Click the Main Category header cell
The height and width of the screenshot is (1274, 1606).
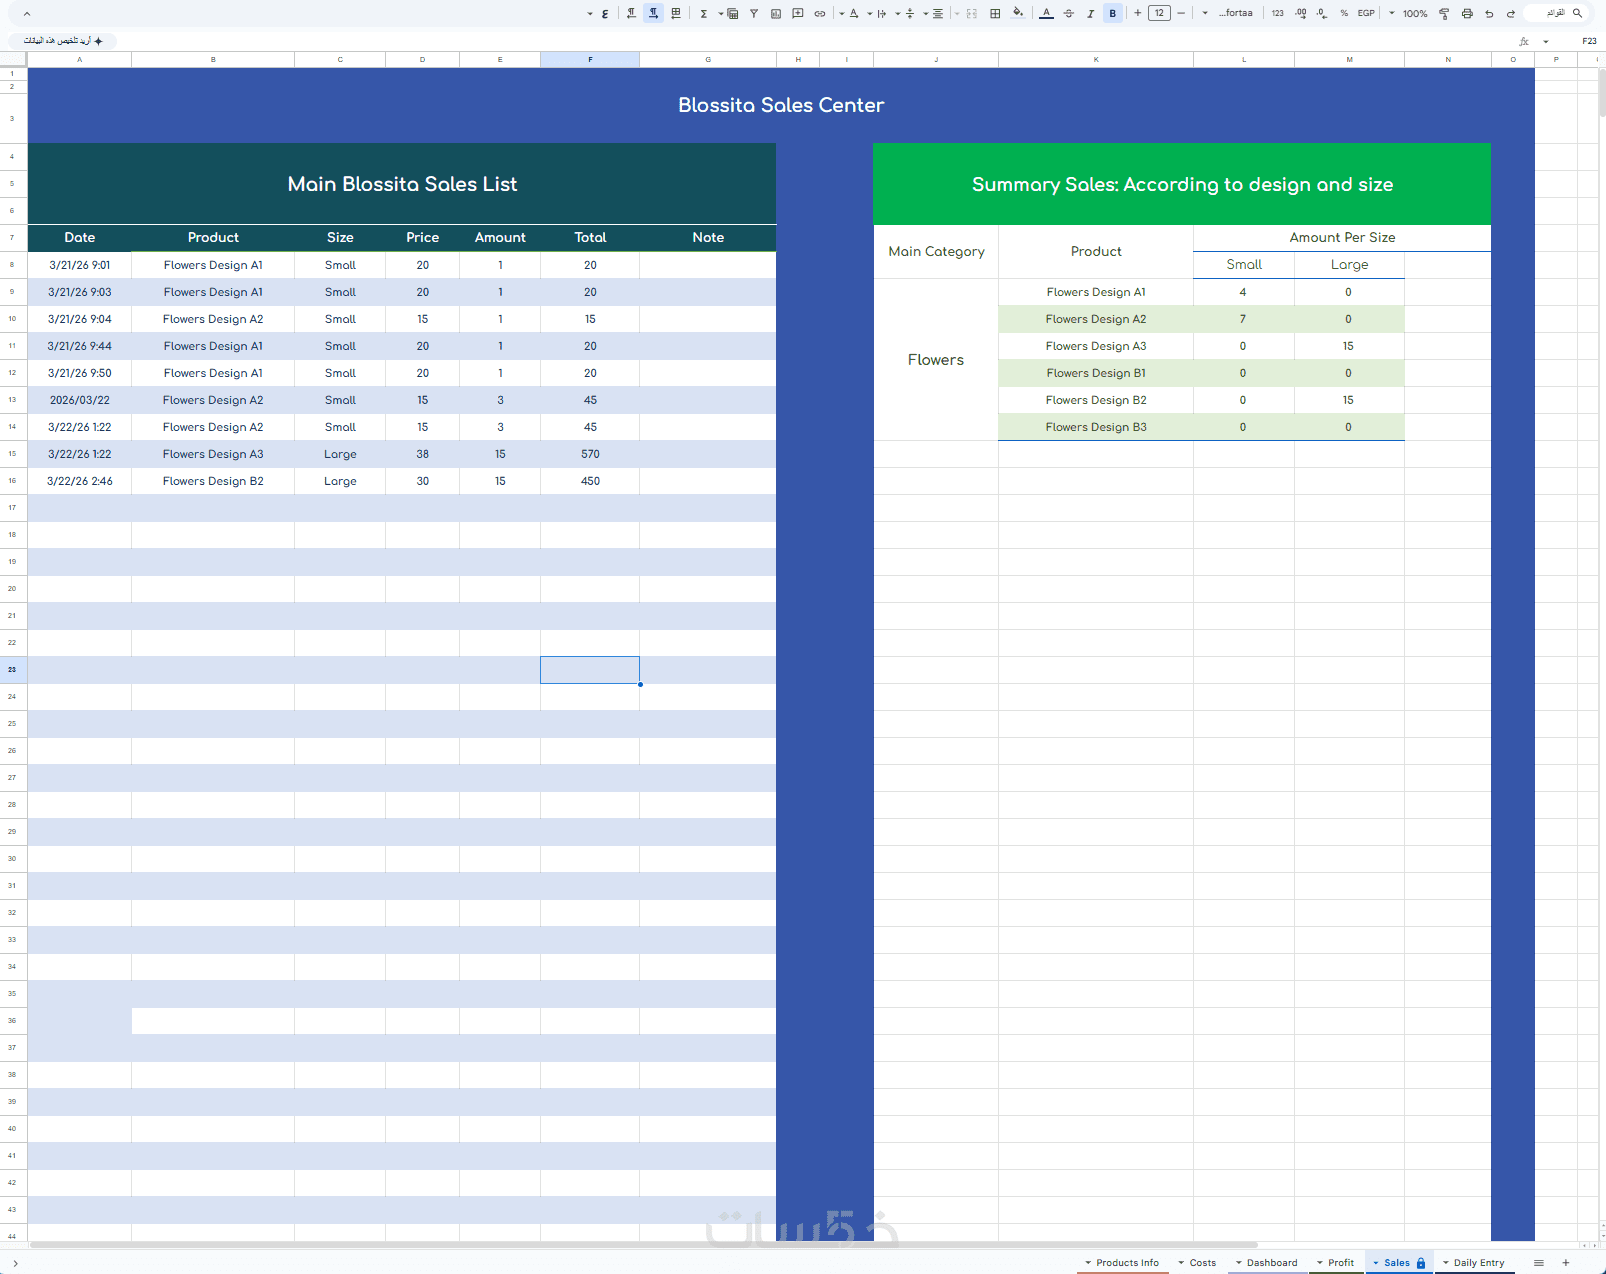936,252
